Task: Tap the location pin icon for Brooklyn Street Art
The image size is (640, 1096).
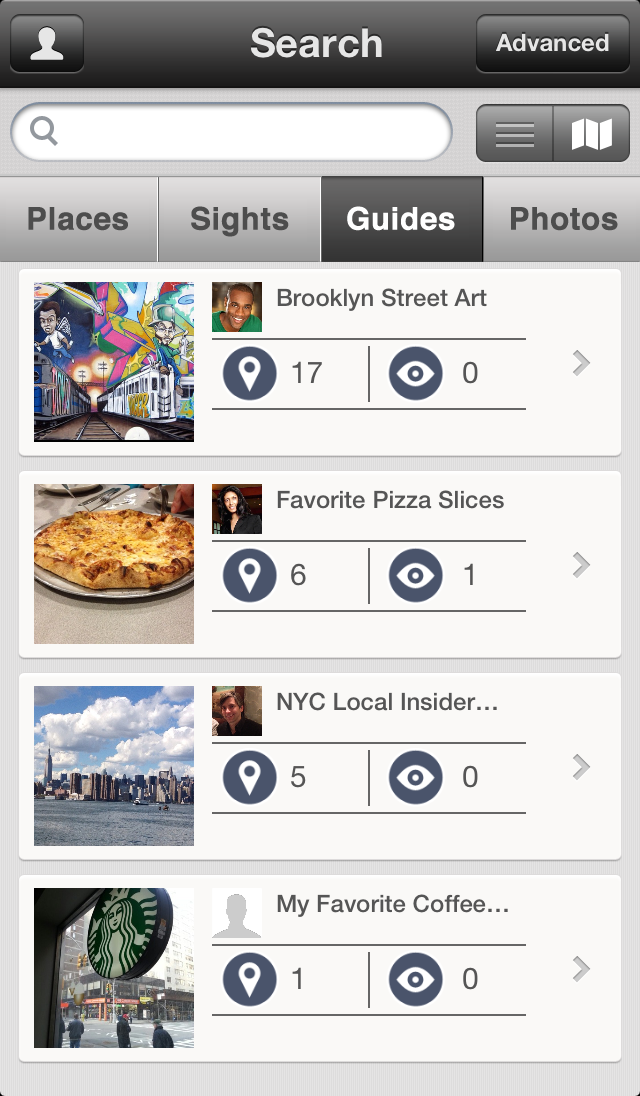Action: 249,374
